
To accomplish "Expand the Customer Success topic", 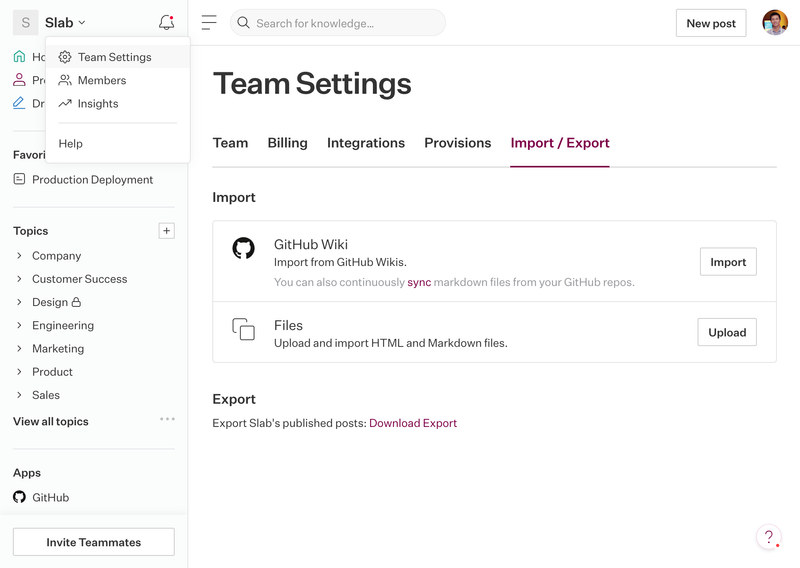I will 20,279.
